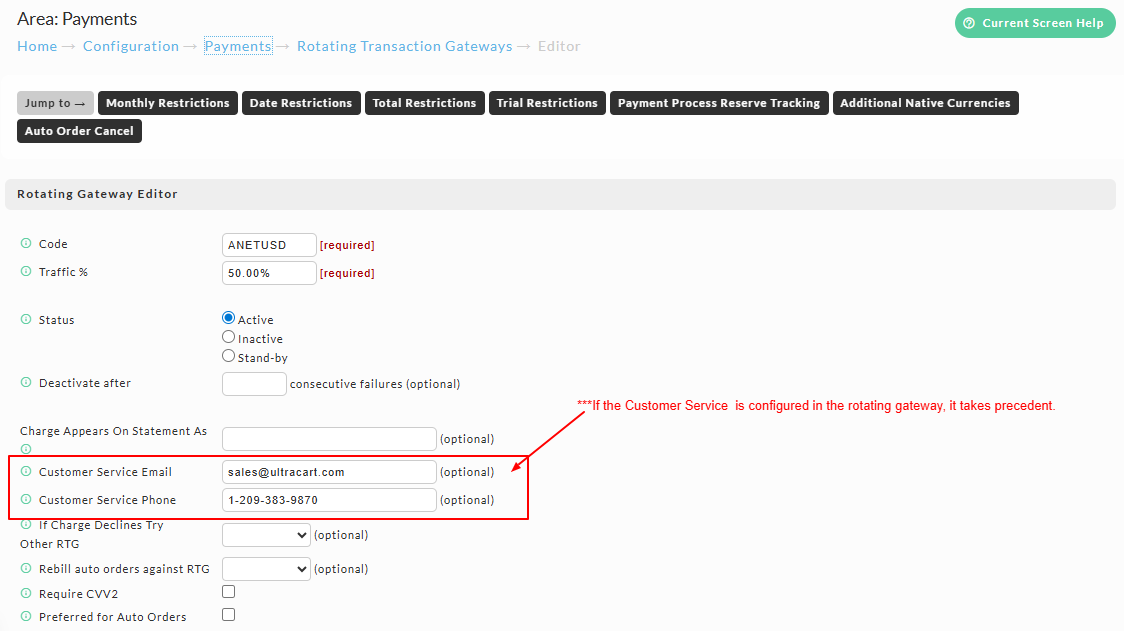Image resolution: width=1124 pixels, height=631 pixels.
Task: Select the Stand-by status radio button
Action: point(229,356)
